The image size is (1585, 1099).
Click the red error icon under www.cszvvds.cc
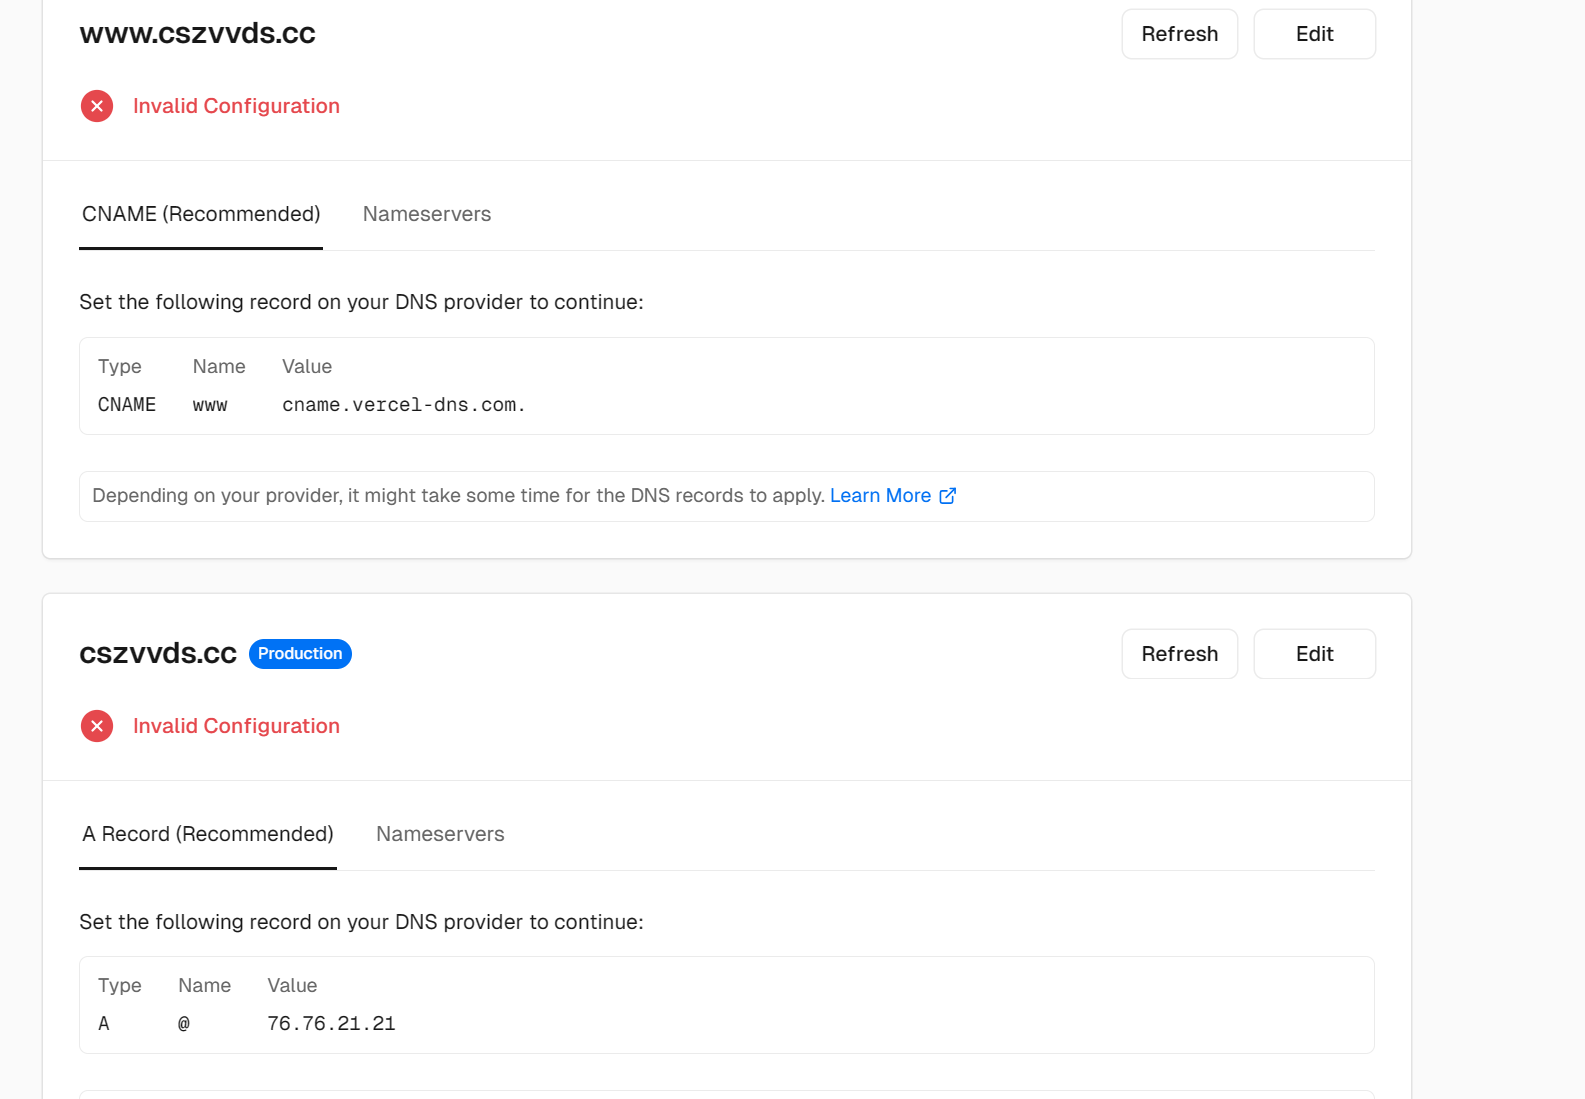pos(97,106)
